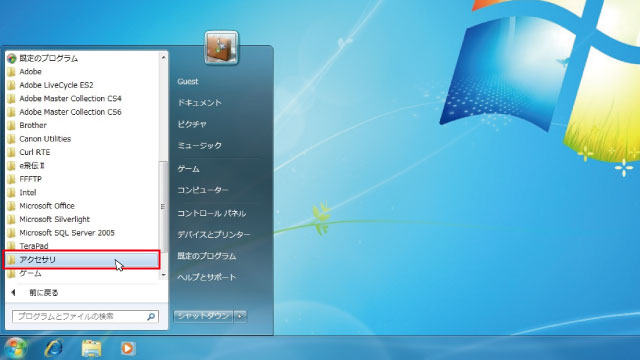
Task: Click the Microsoft Office folder icon
Action: click(11, 206)
